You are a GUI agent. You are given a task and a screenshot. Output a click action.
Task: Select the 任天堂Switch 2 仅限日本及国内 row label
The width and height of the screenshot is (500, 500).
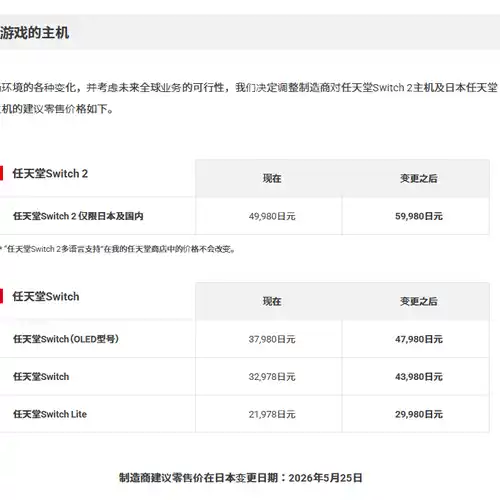(78, 216)
